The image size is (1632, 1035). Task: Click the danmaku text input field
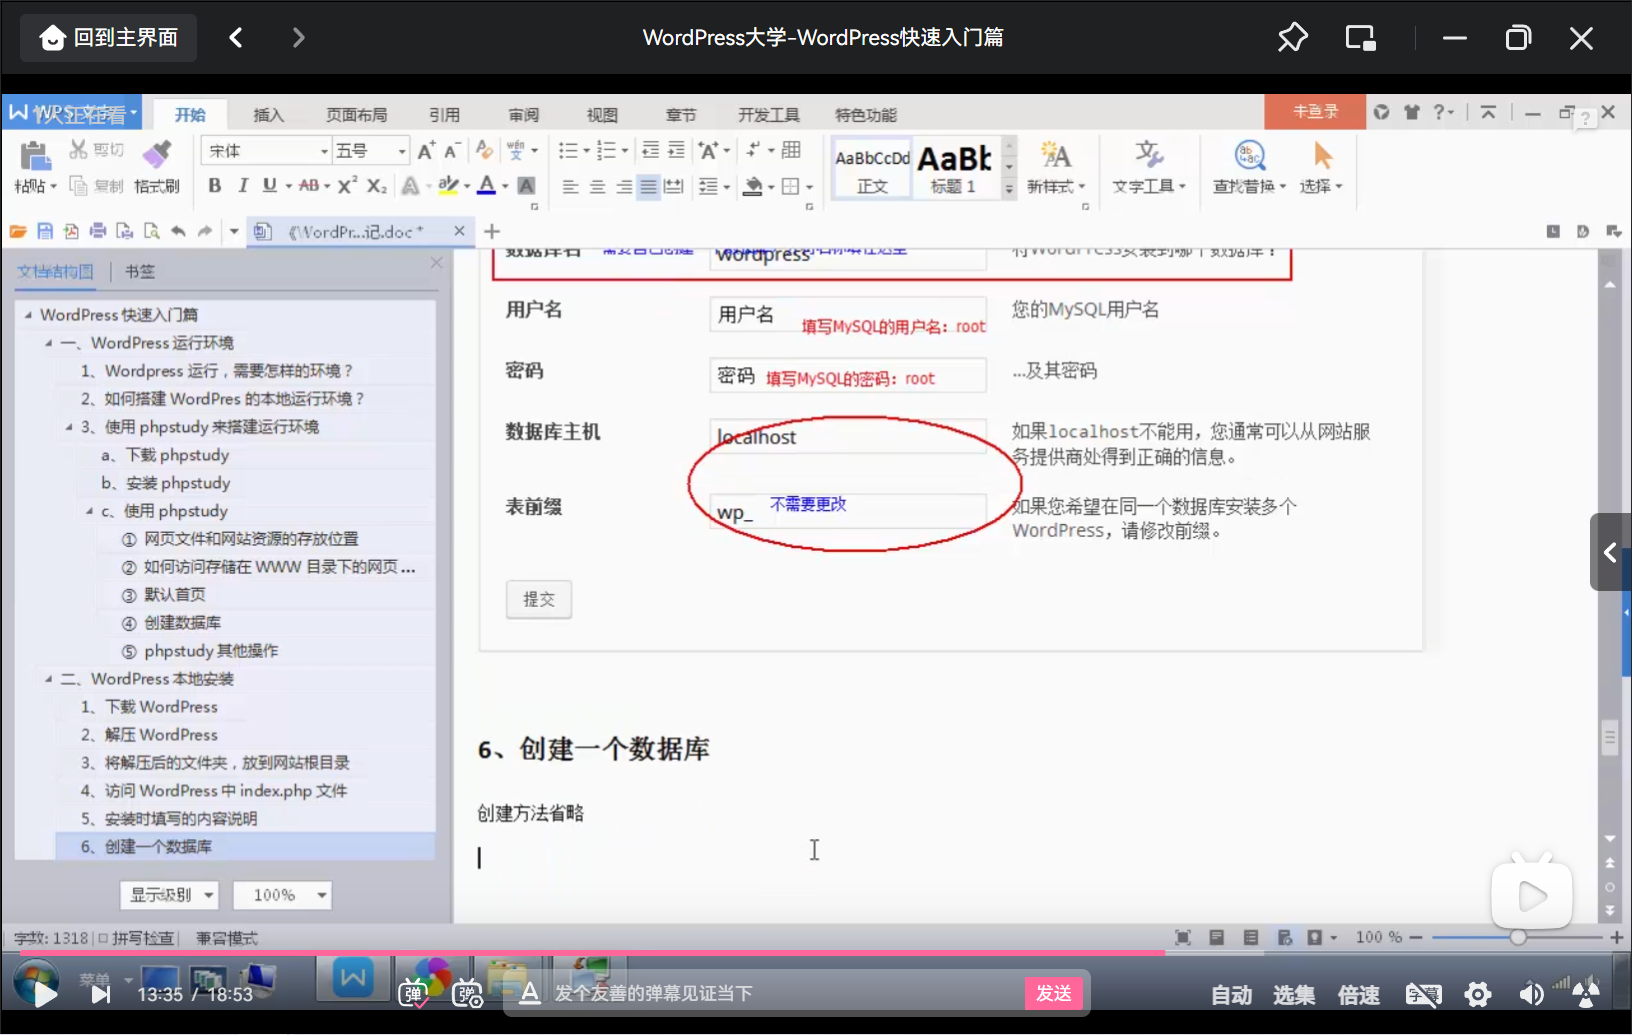click(785, 993)
